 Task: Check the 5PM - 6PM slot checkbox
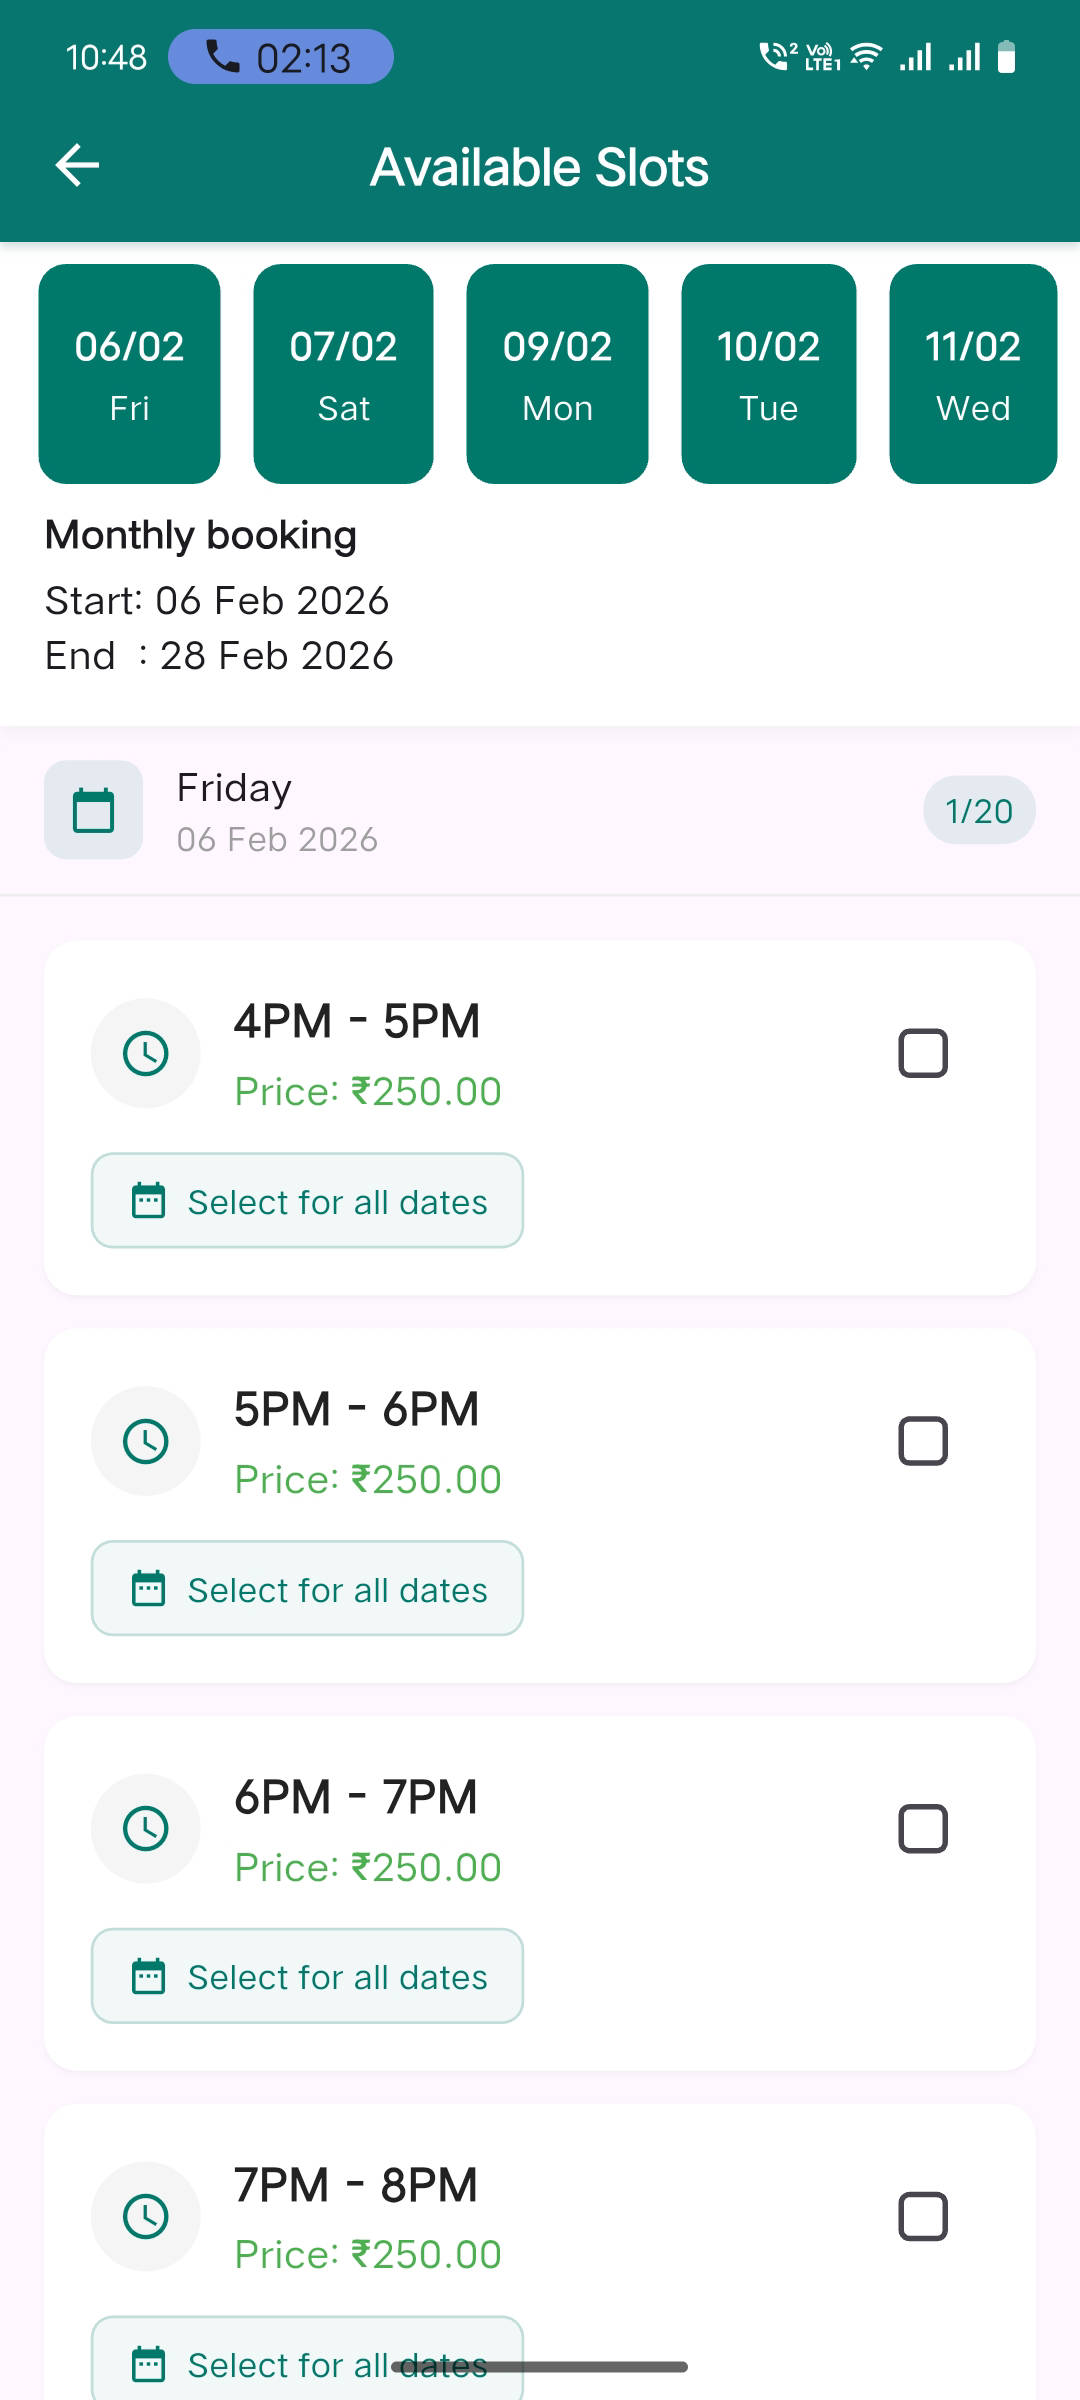coord(923,1441)
